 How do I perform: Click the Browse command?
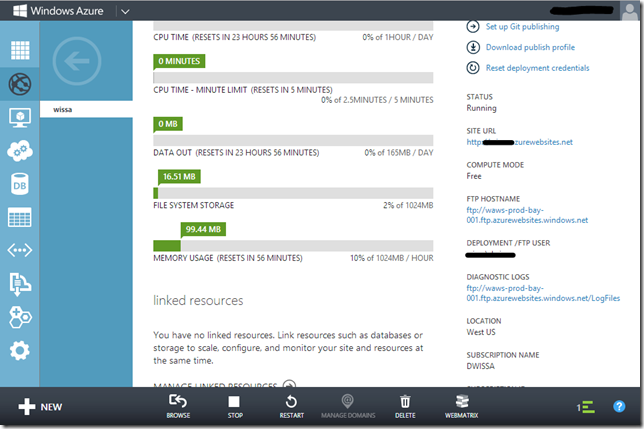[178, 406]
